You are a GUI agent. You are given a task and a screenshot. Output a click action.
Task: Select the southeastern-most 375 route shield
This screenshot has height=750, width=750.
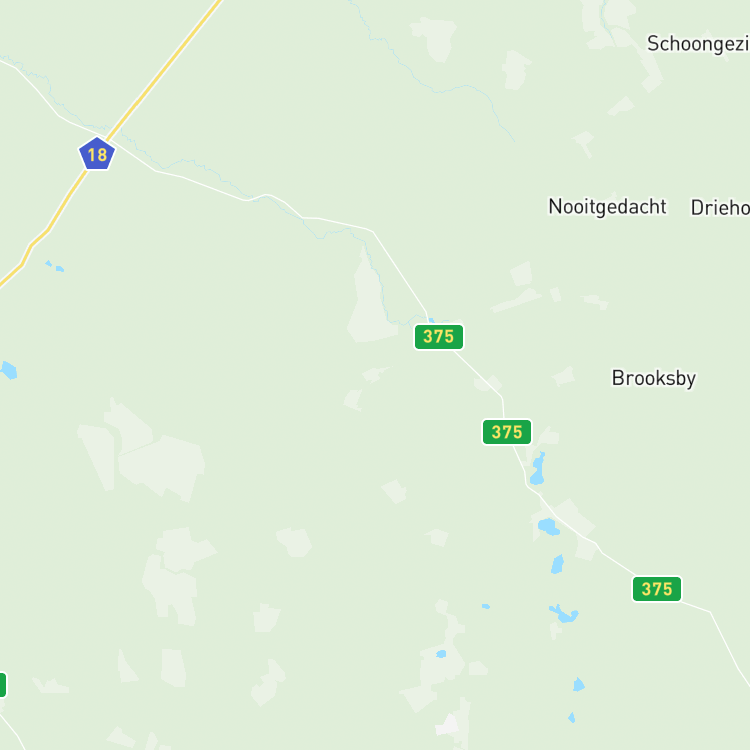(657, 589)
